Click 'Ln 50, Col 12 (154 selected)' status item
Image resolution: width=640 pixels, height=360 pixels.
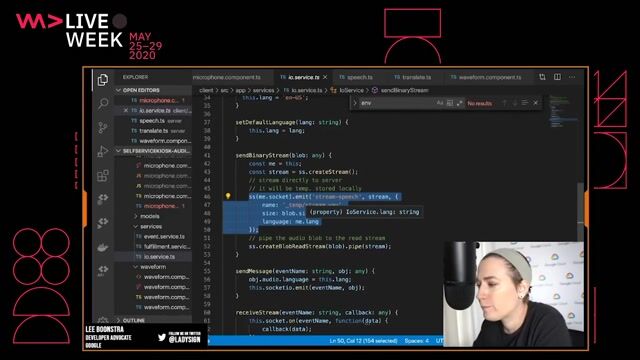pos(363,340)
